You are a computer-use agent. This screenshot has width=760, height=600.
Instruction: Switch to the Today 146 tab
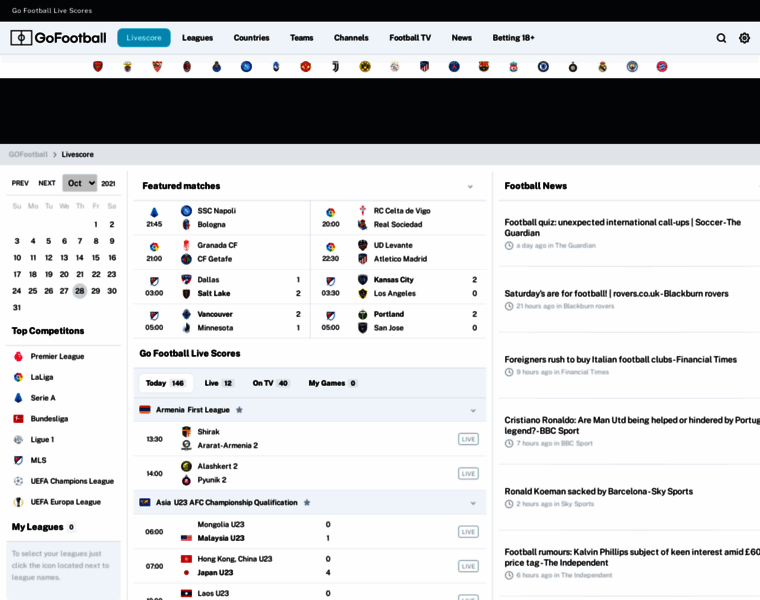(x=165, y=383)
